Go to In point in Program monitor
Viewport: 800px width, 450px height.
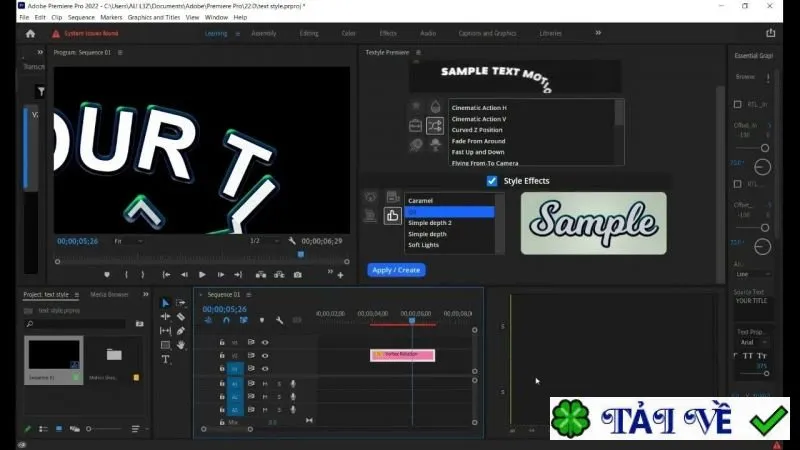[166, 274]
